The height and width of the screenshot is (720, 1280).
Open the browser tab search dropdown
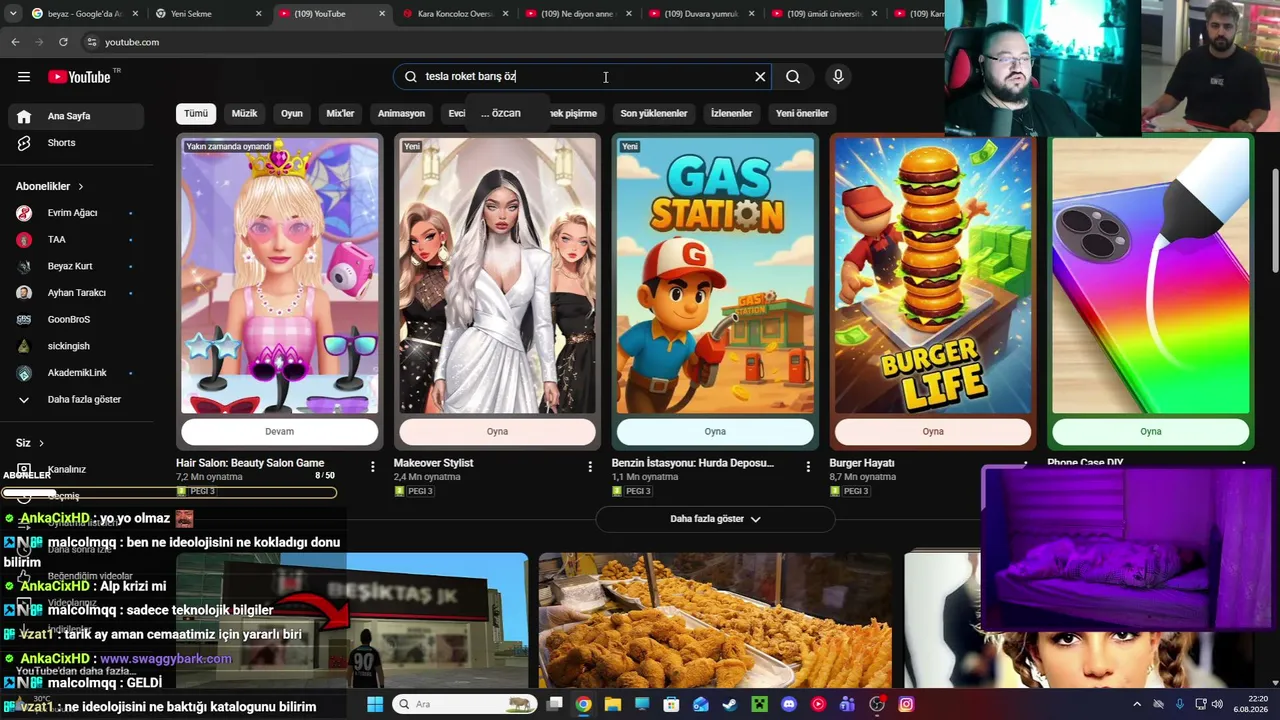[x=14, y=13]
